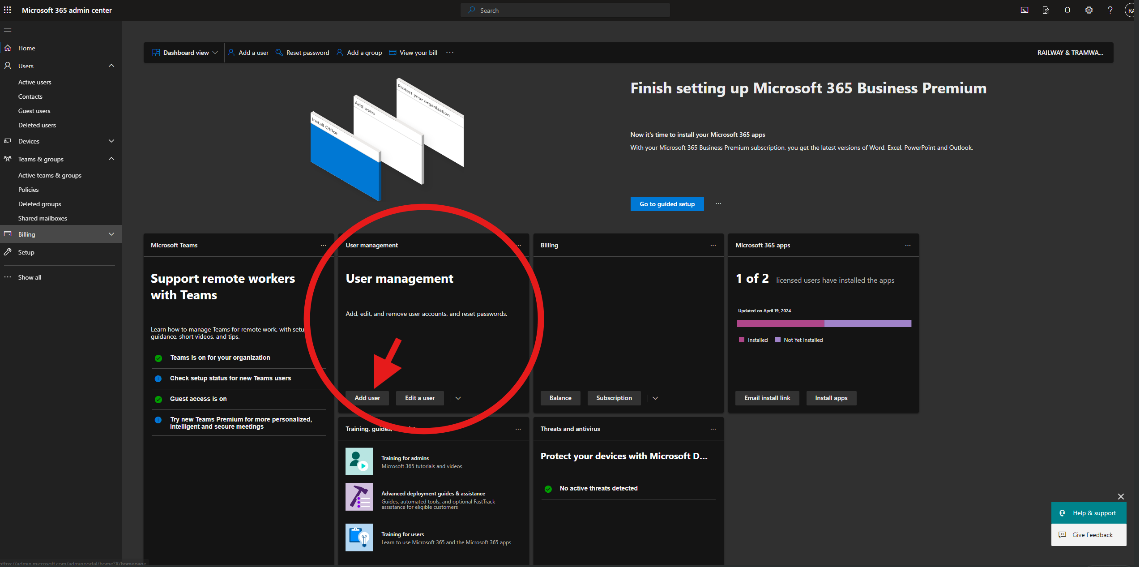Click the Setup wrench icon in sidebar

coord(8,252)
